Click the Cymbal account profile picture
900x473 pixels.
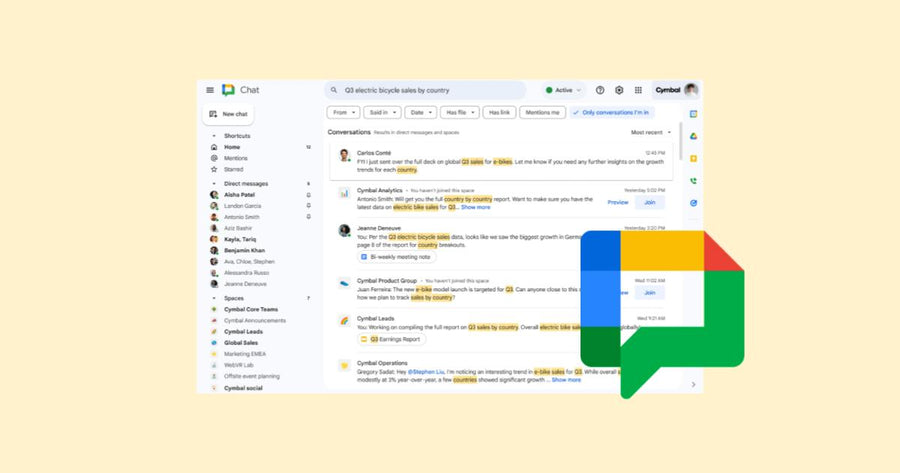(691, 90)
